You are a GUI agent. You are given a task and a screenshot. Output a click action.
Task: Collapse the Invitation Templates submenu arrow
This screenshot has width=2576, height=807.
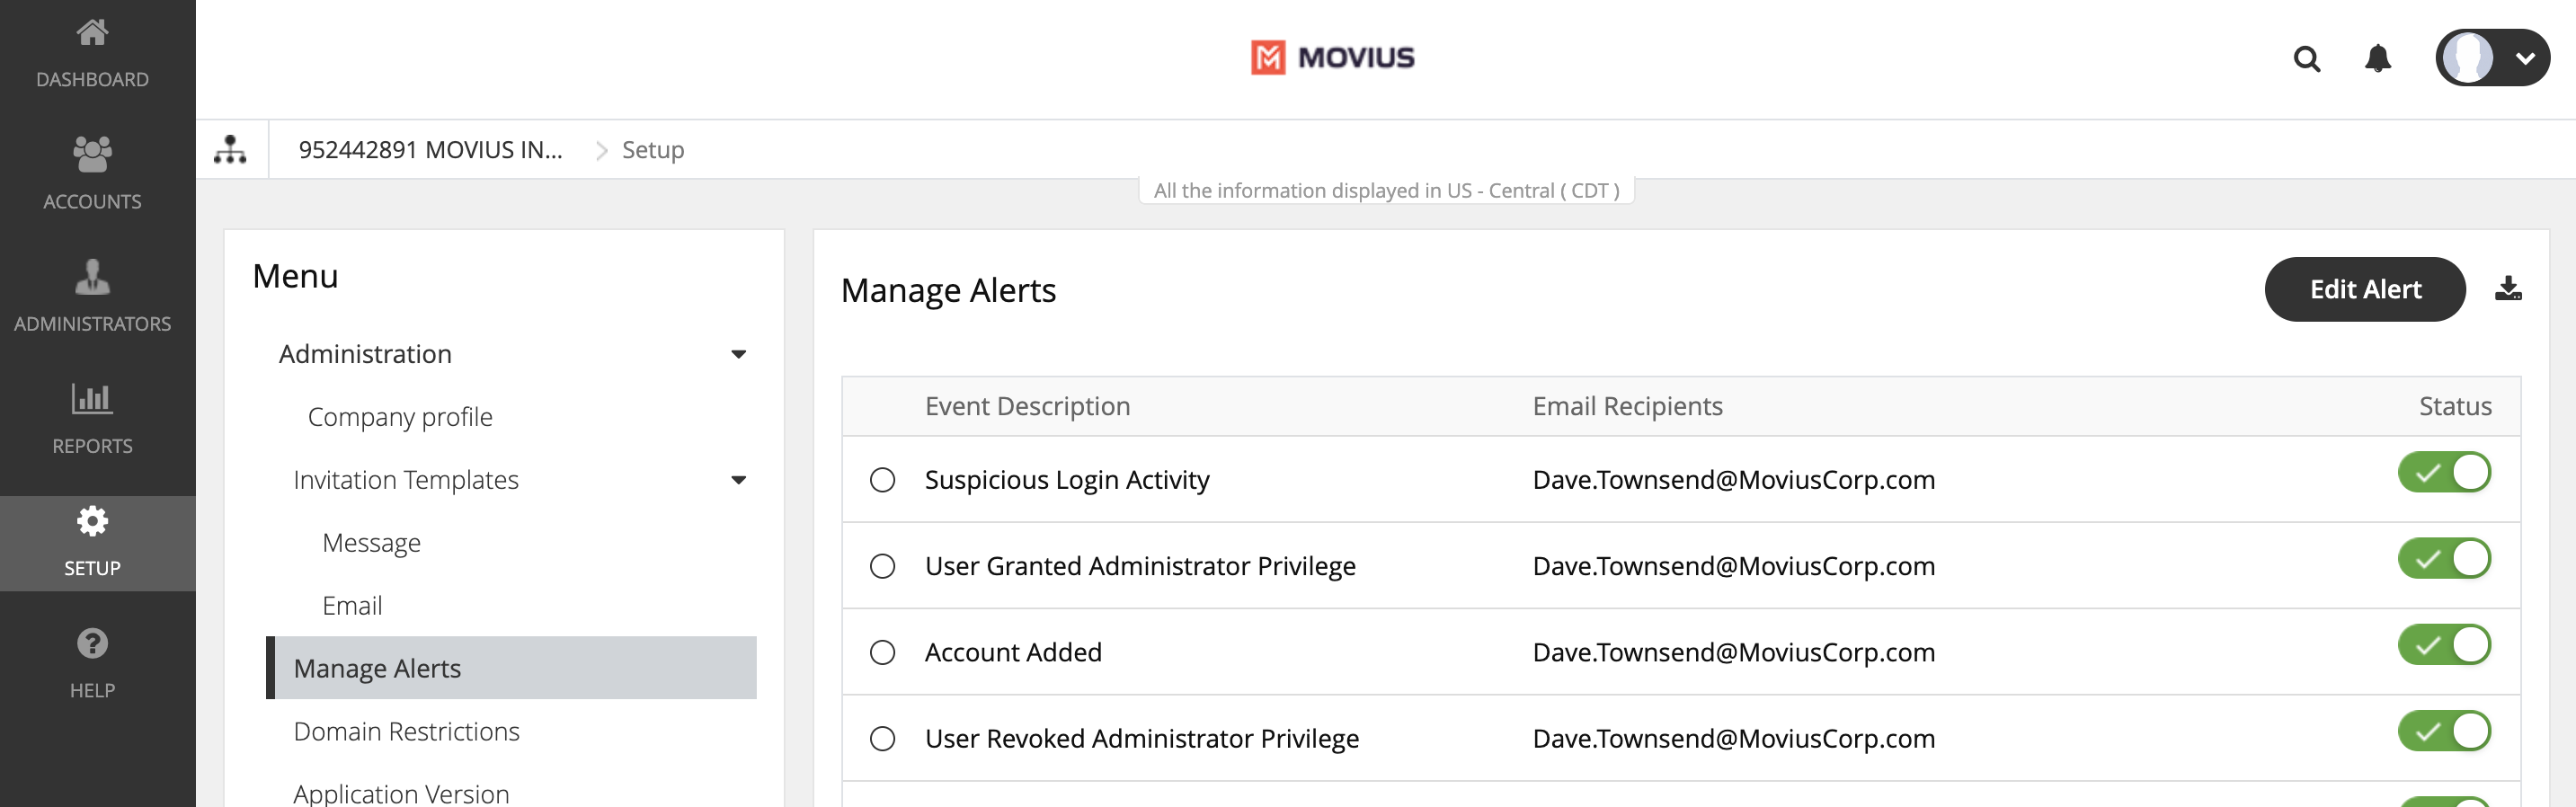738,480
